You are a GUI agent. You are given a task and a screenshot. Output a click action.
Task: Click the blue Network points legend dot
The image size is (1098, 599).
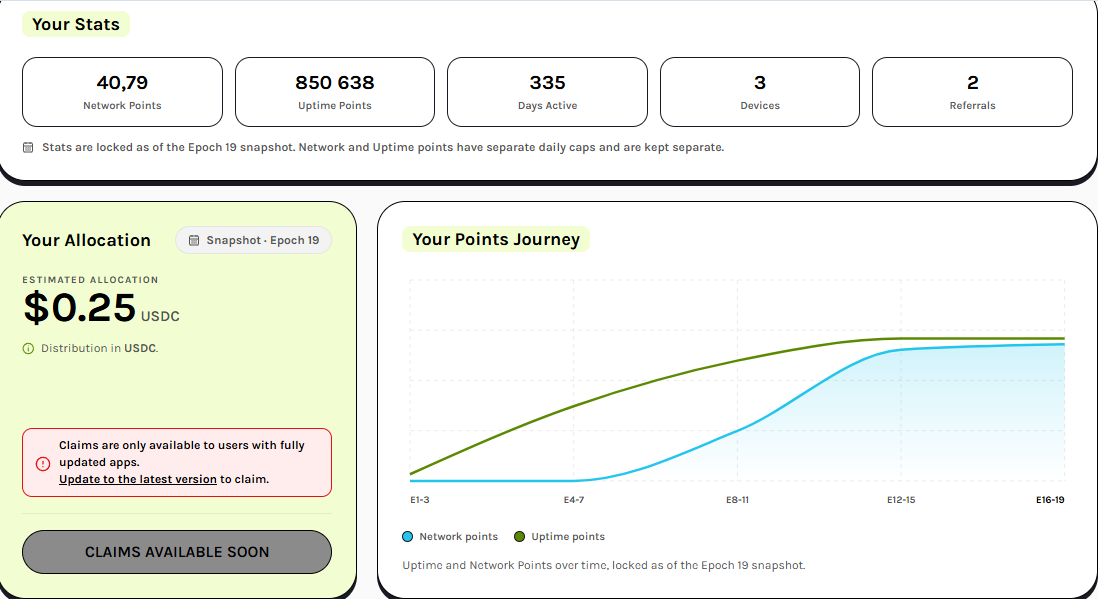point(408,537)
